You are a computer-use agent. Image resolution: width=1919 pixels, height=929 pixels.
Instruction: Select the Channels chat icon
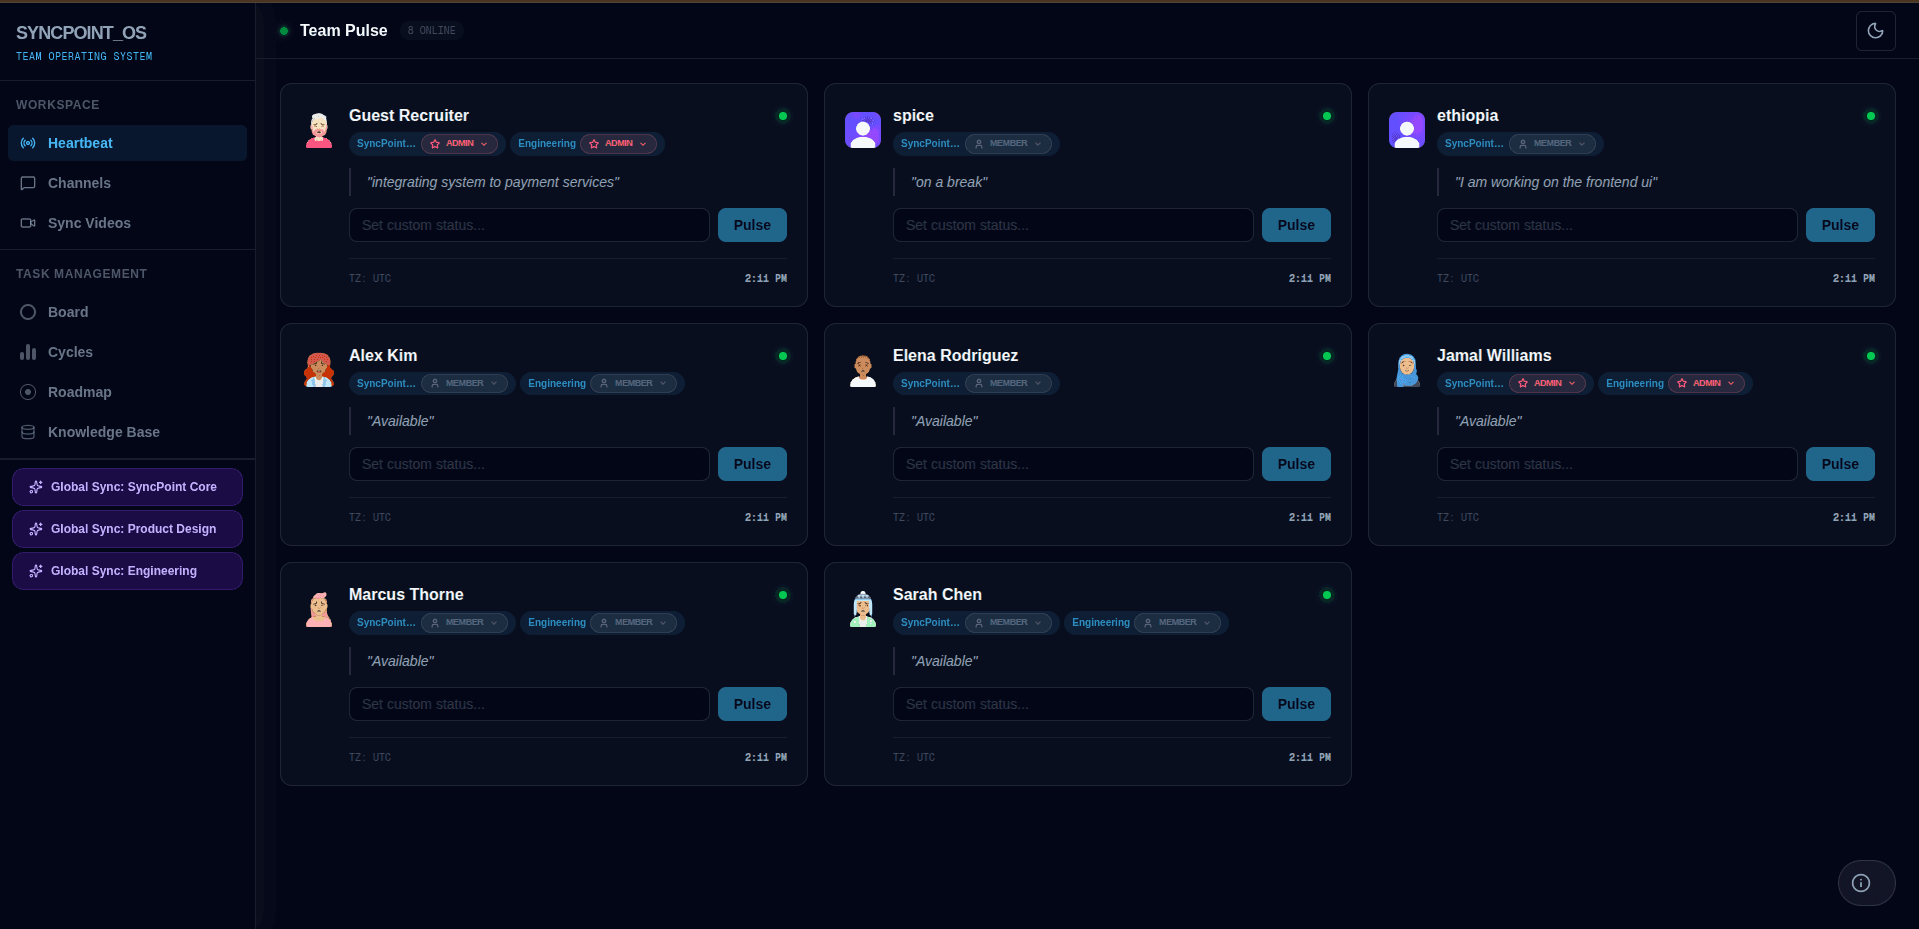point(28,183)
